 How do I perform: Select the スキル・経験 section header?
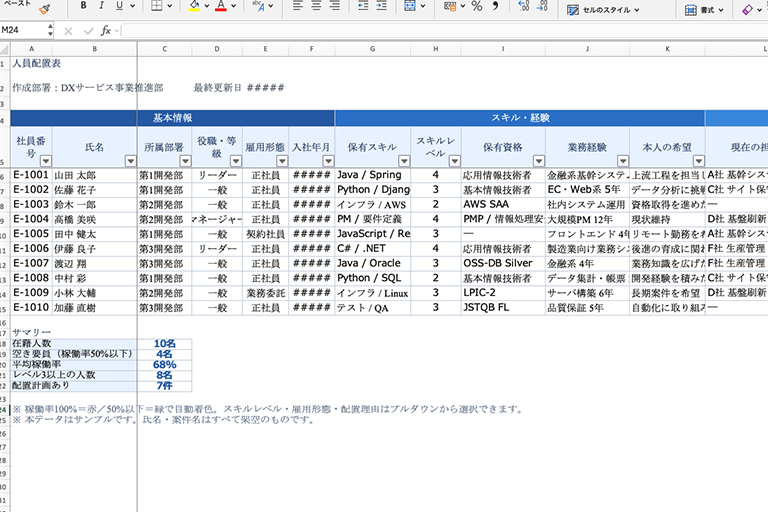pos(520,118)
